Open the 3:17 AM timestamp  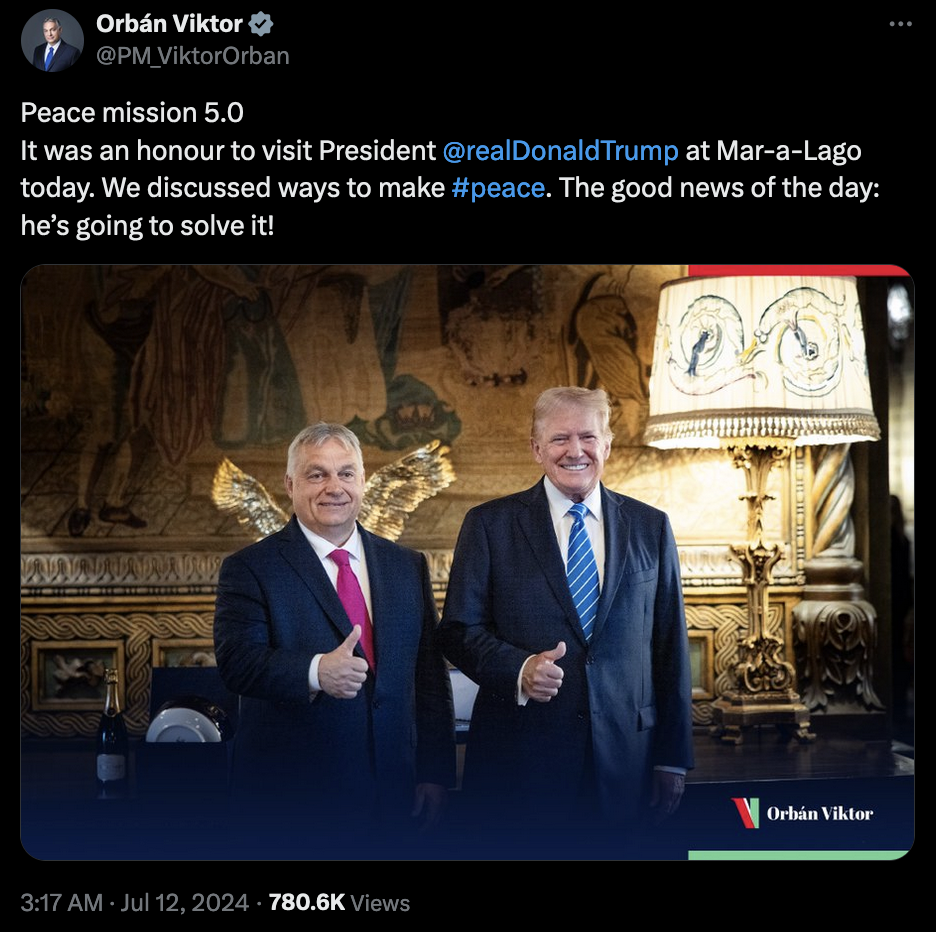point(61,902)
